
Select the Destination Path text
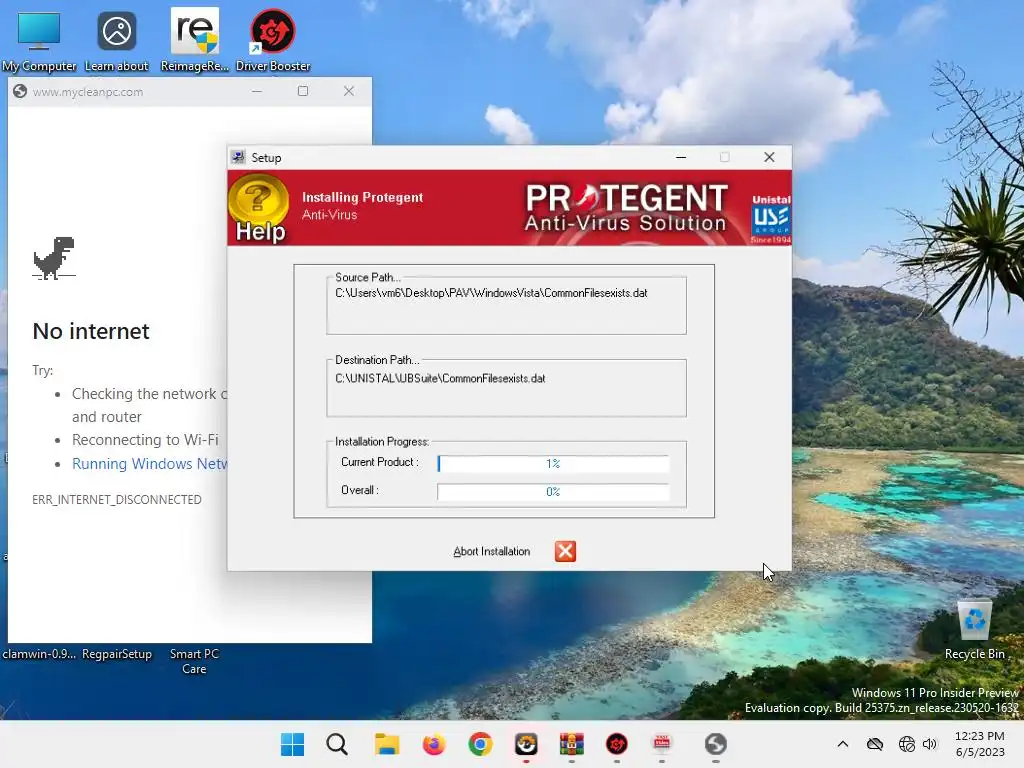(x=440, y=378)
